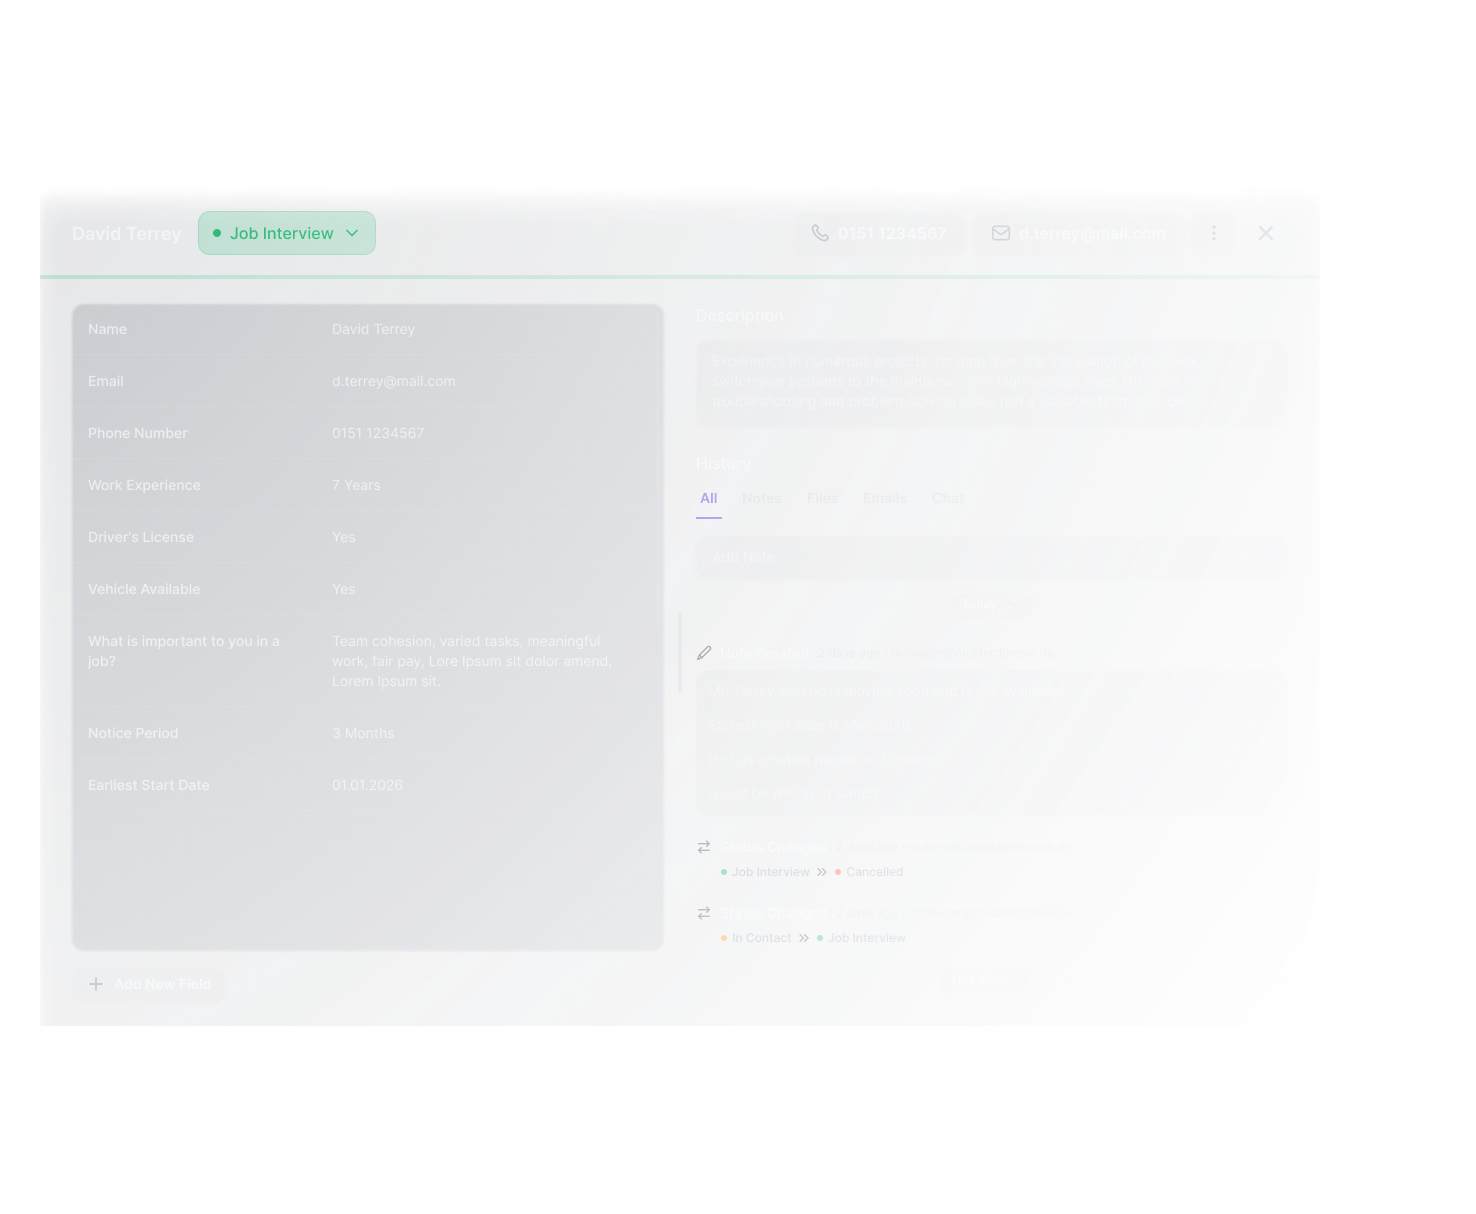Viewport: 1476px width, 1214px height.
Task: Click the answer starting with Team cohesion
Action: tap(472, 661)
